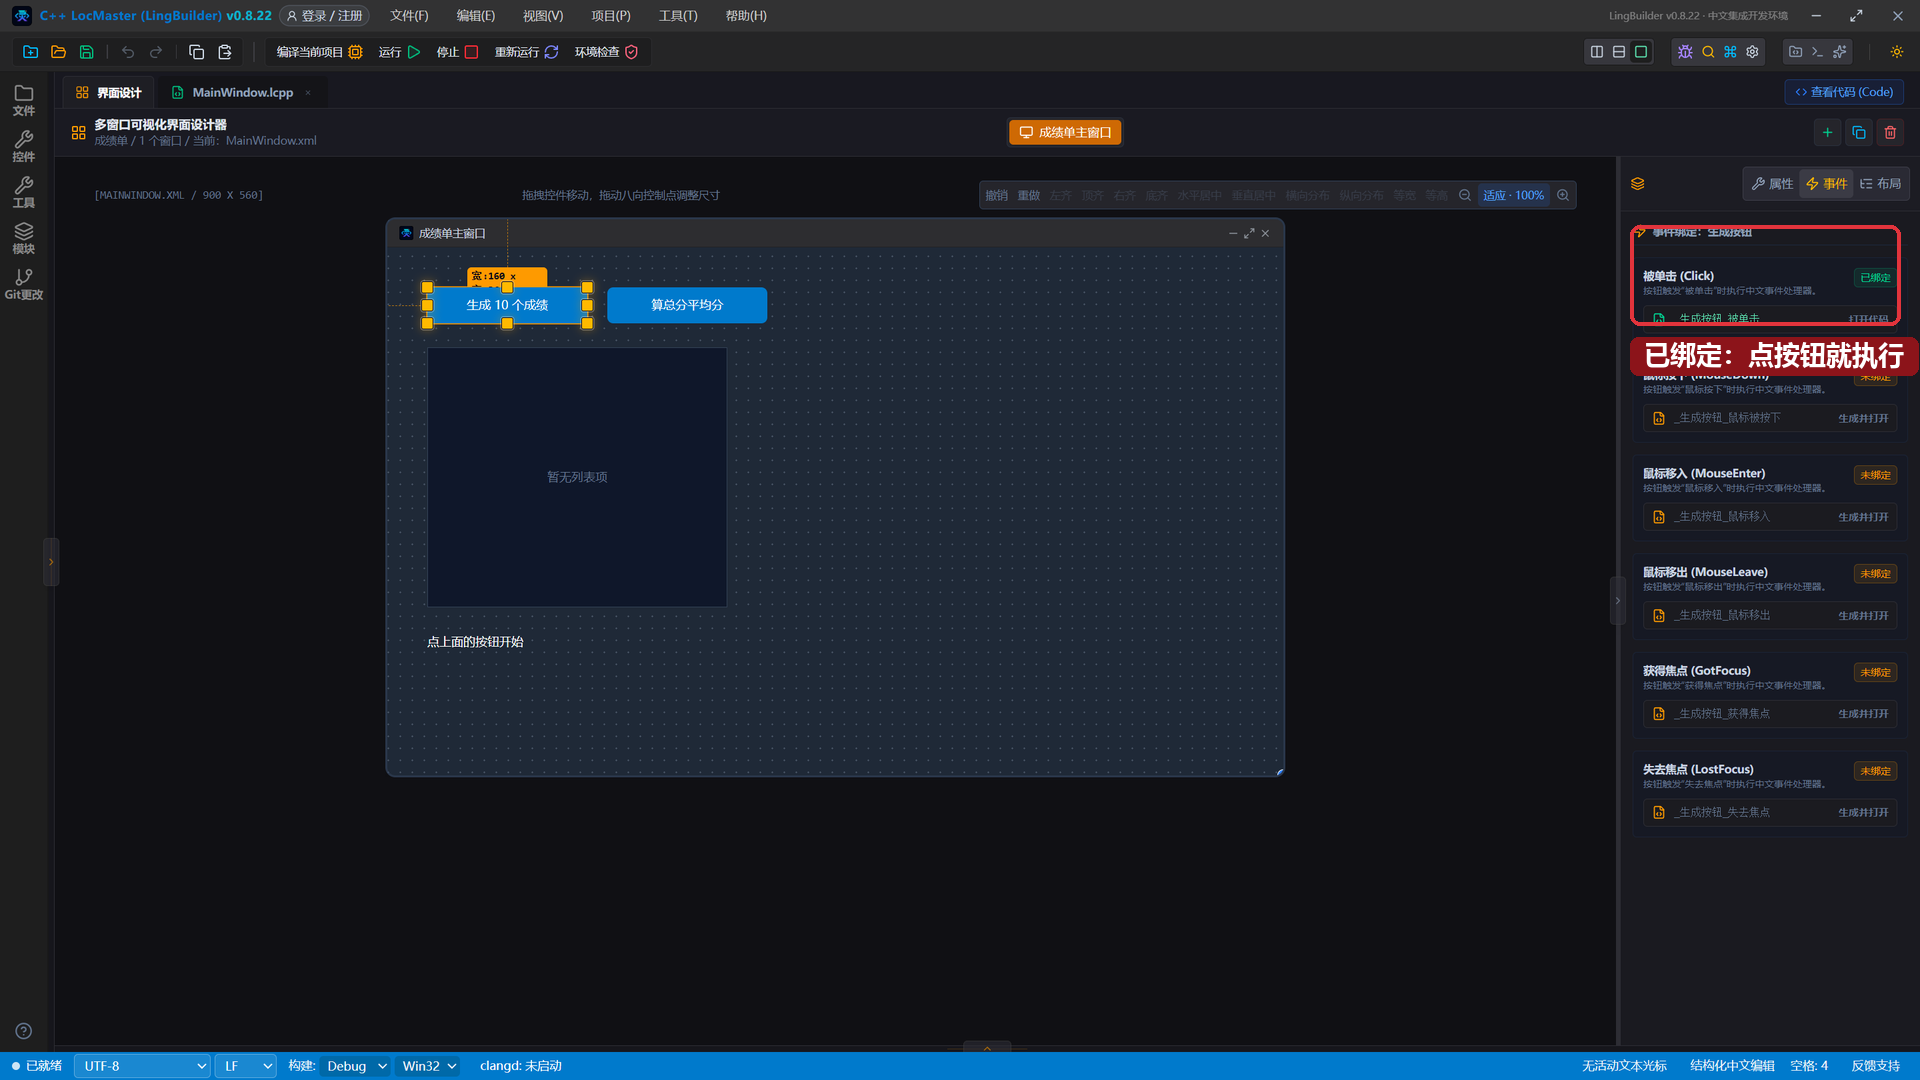Zoom out the design canvas
This screenshot has height=1080, width=1920.
[1465, 195]
